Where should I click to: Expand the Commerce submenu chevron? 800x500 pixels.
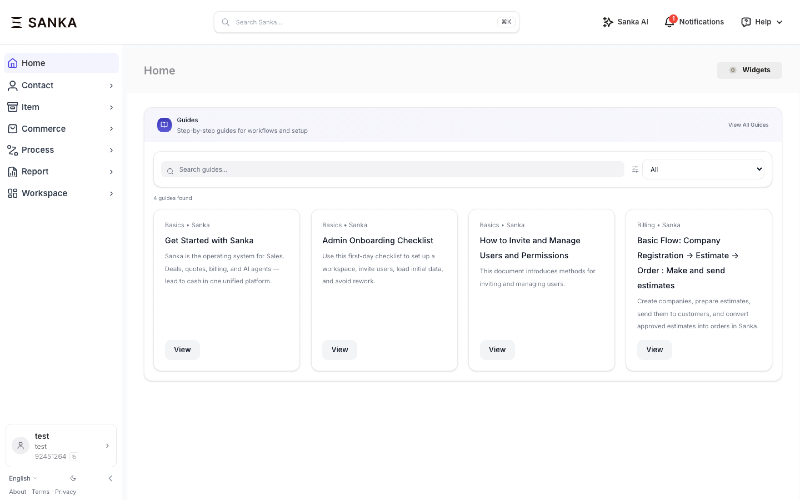pyautogui.click(x=111, y=129)
